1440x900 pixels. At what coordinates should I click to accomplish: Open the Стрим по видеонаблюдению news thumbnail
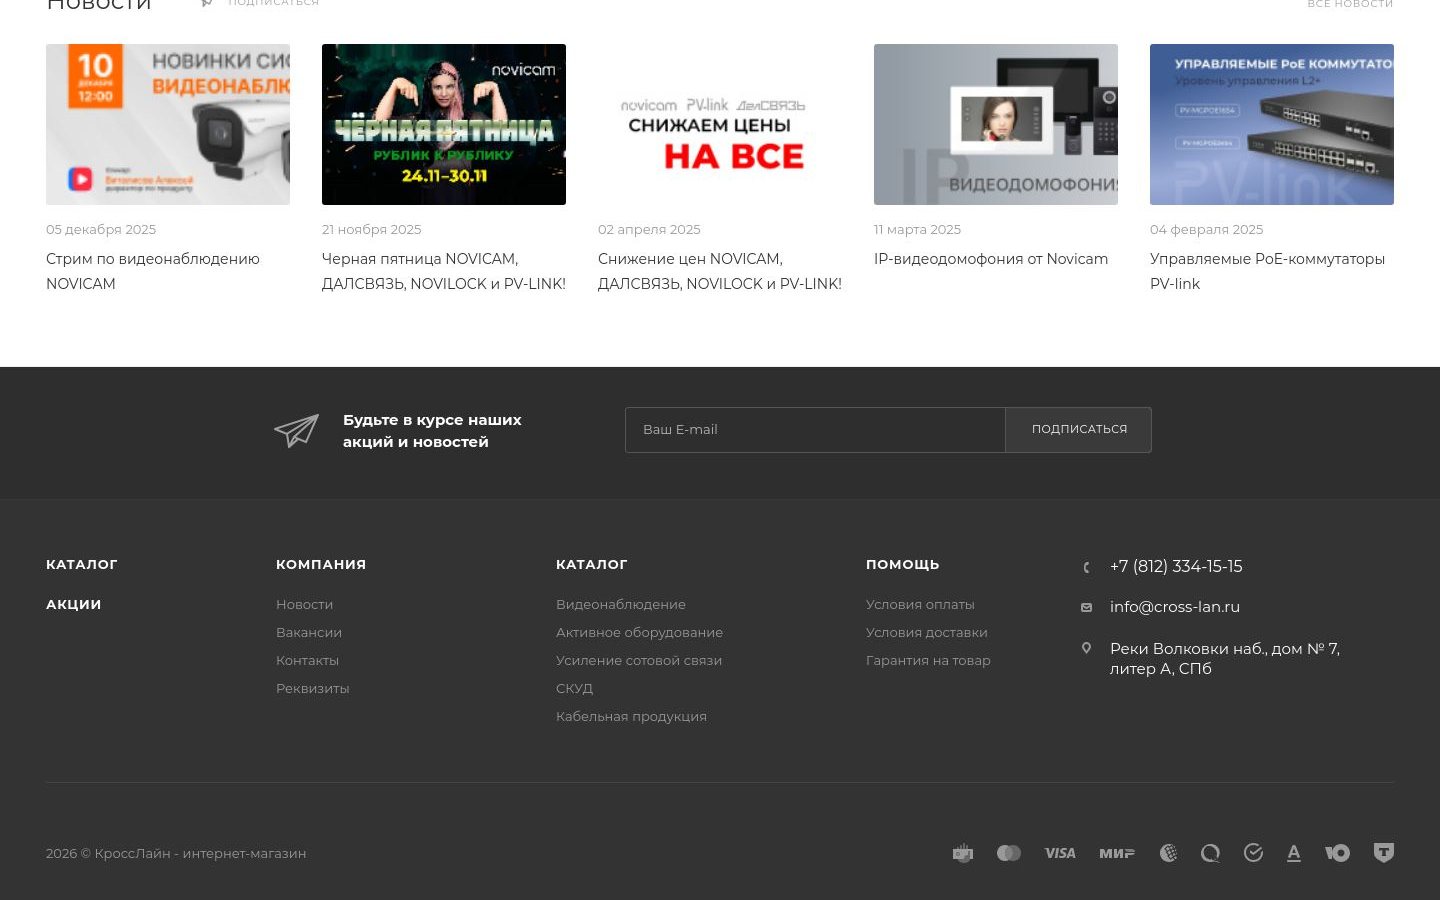coord(168,124)
